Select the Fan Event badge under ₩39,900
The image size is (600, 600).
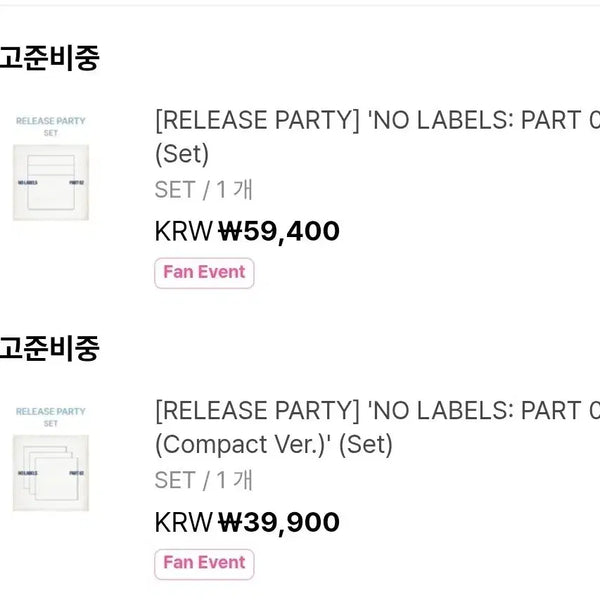click(204, 564)
